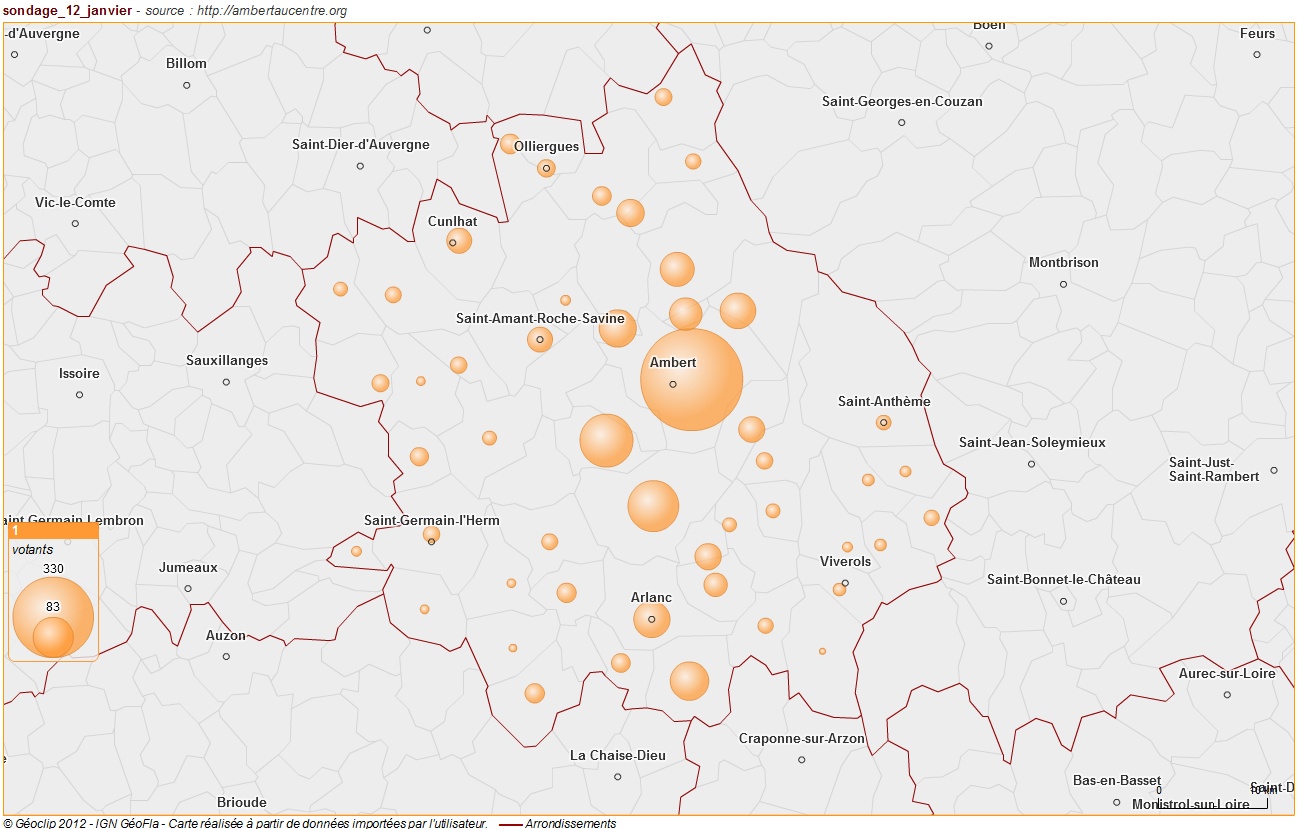Image resolution: width=1298 pixels, height=829 pixels.
Task: Select the Billom town dot
Action: click(187, 85)
